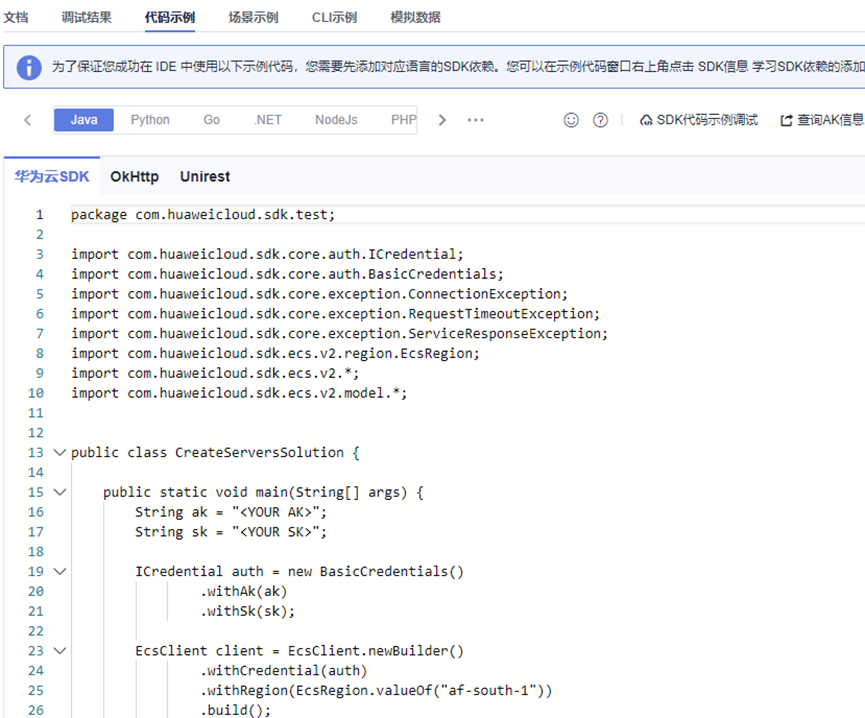865x718 pixels.
Task: Choose the .NET language option
Action: pos(268,120)
